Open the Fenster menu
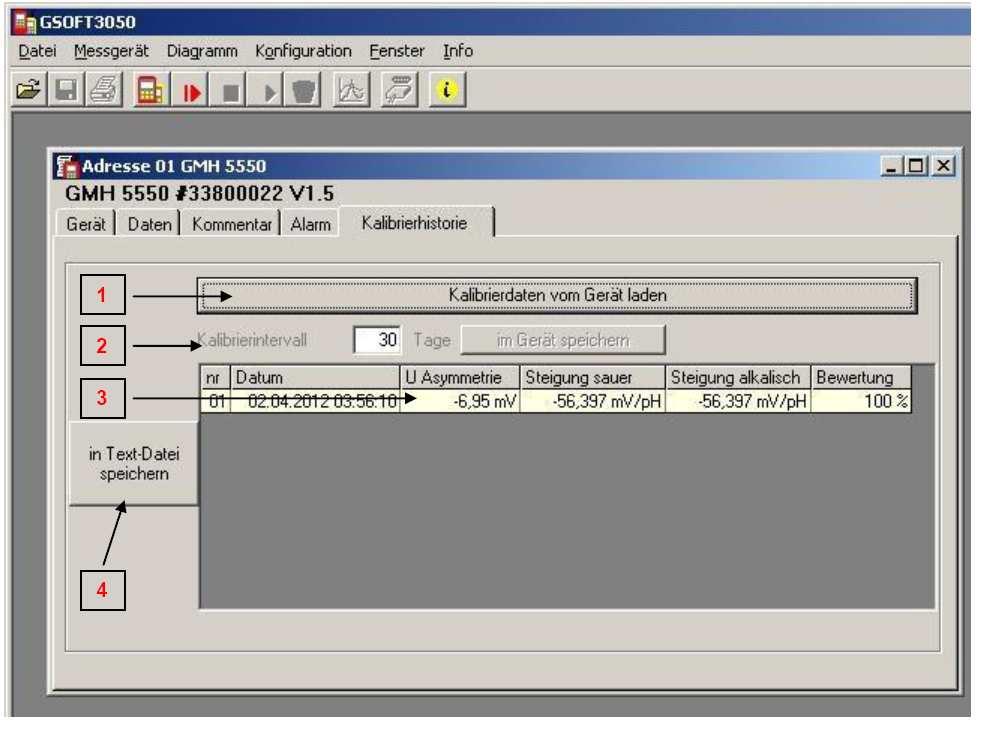Image resolution: width=982 pixels, height=730 pixels. (x=397, y=51)
